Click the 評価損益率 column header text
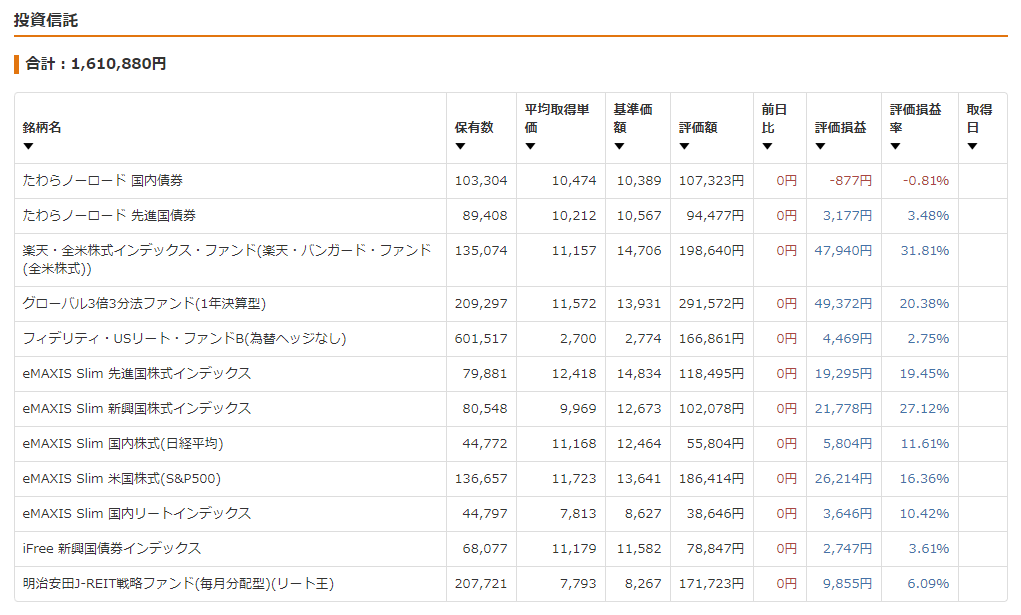1021x615 pixels. click(916, 119)
